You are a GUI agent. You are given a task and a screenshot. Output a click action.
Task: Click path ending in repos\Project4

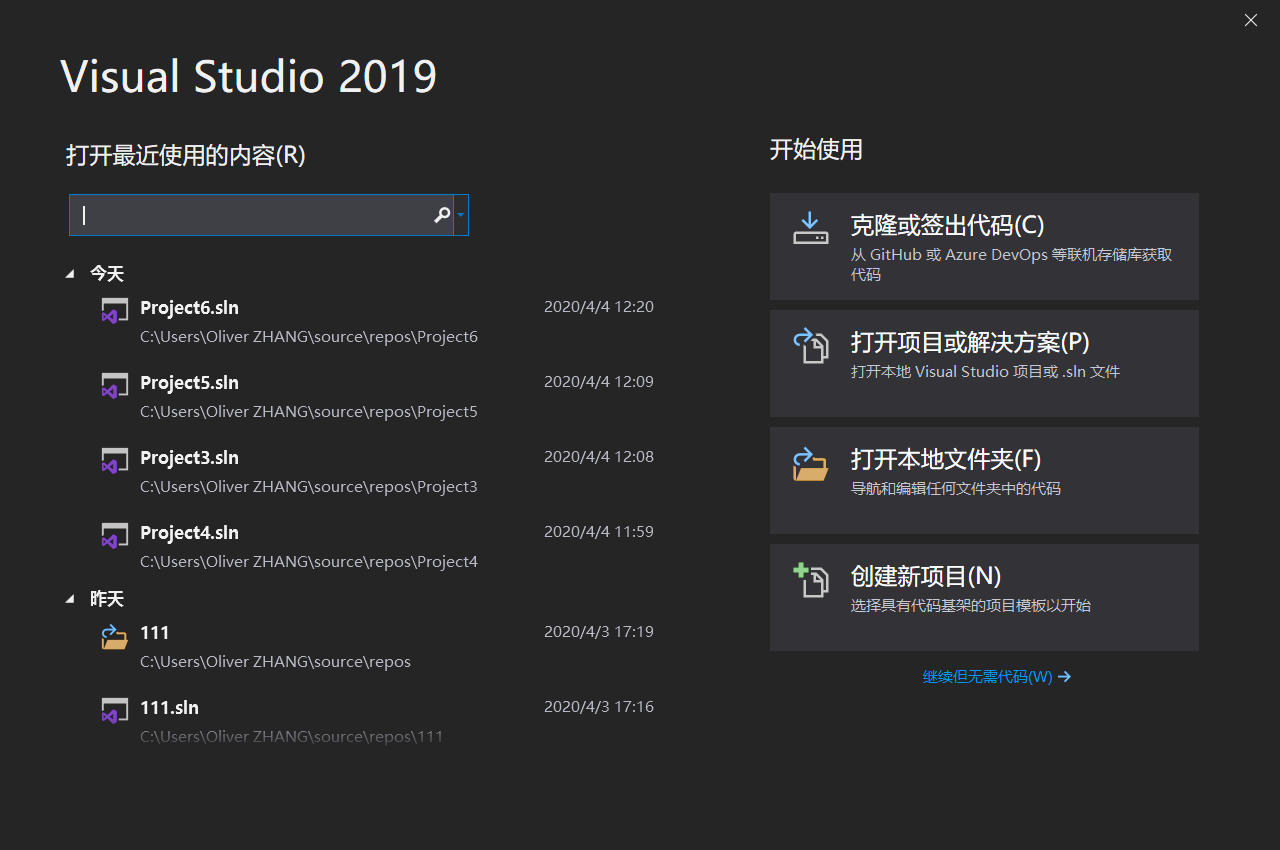(x=309, y=562)
